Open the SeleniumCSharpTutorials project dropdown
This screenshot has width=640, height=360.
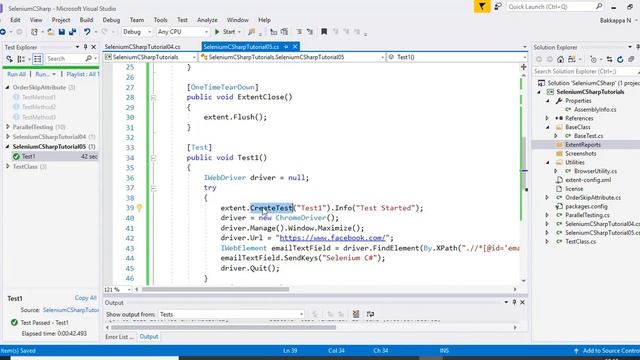coord(150,57)
